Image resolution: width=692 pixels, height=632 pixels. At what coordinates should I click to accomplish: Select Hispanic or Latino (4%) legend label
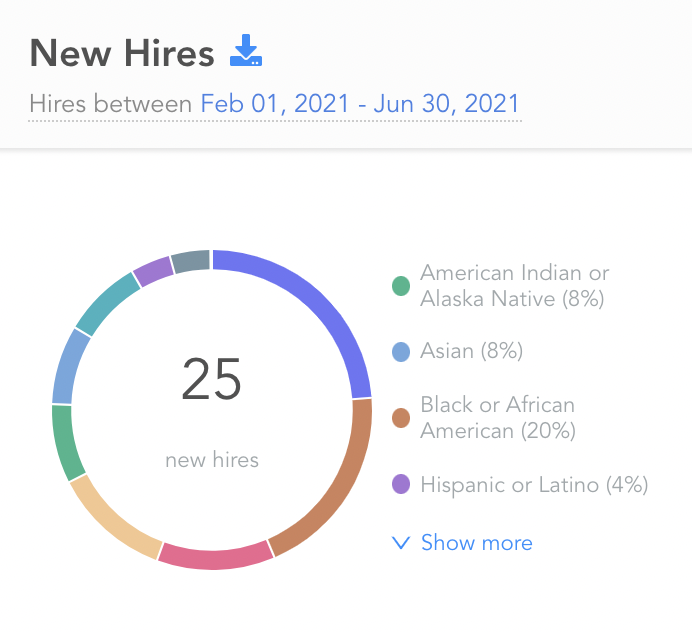[x=534, y=485]
